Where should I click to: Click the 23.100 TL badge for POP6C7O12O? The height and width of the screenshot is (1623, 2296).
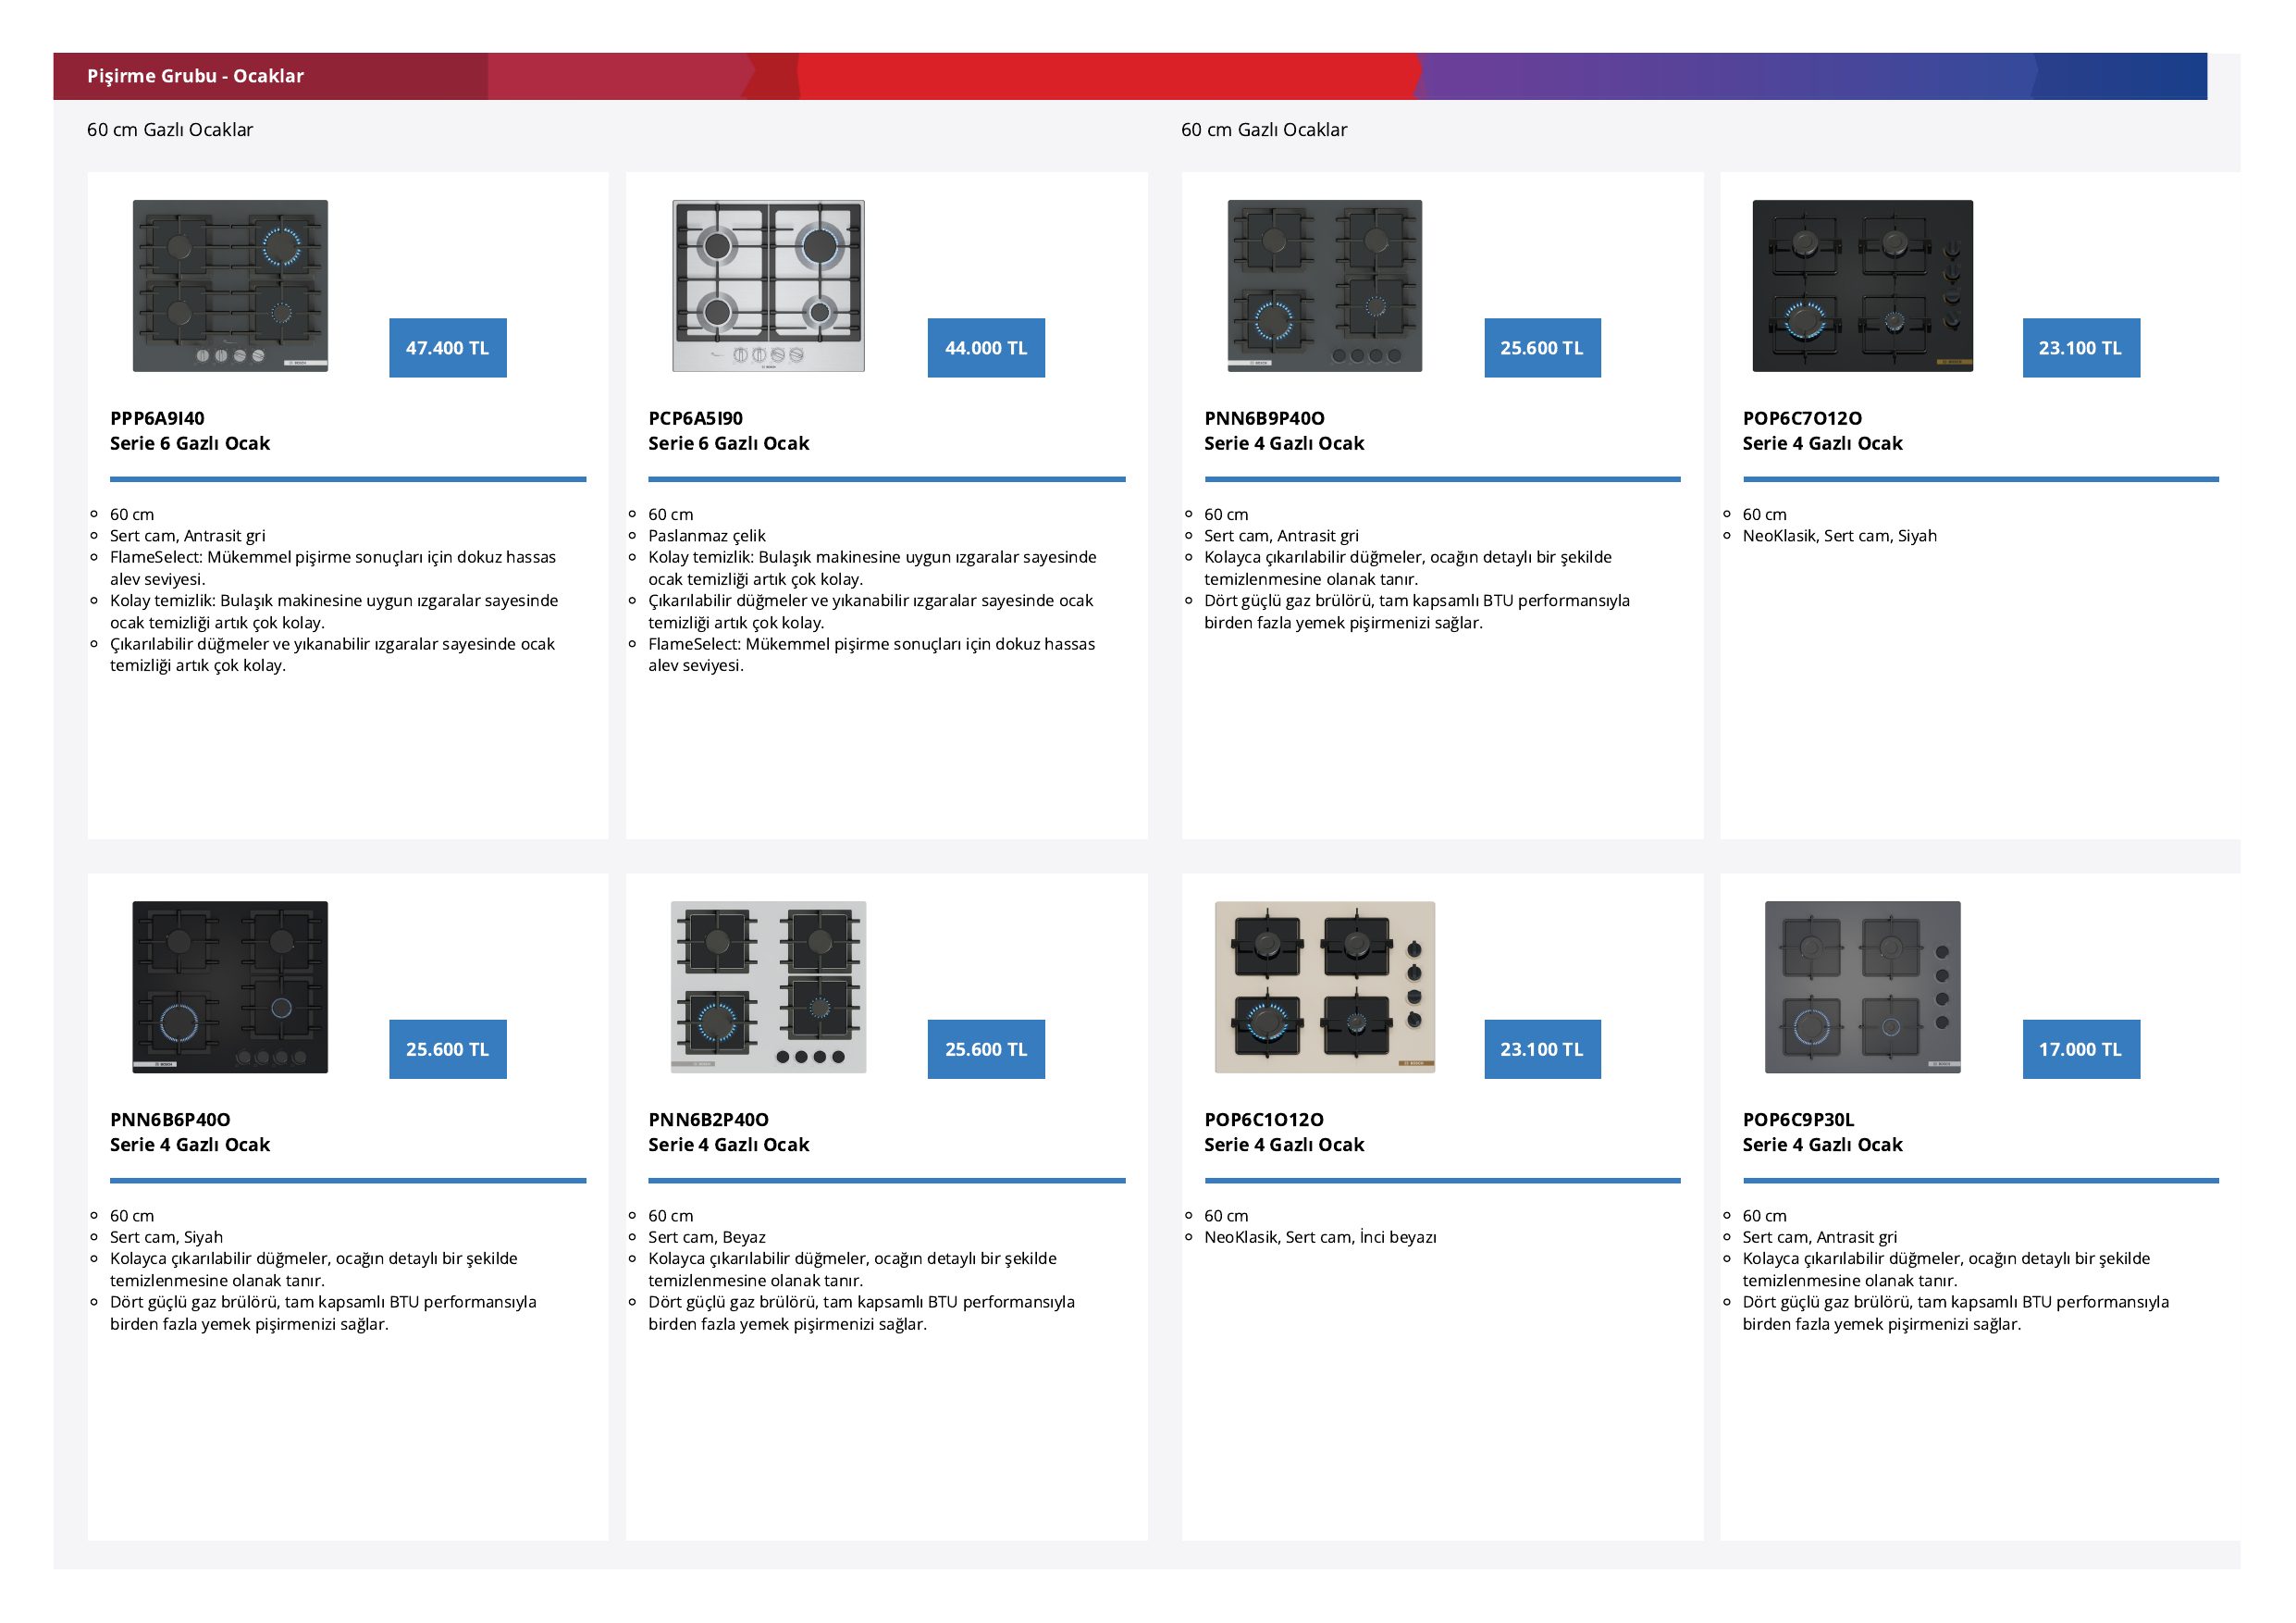click(2081, 348)
